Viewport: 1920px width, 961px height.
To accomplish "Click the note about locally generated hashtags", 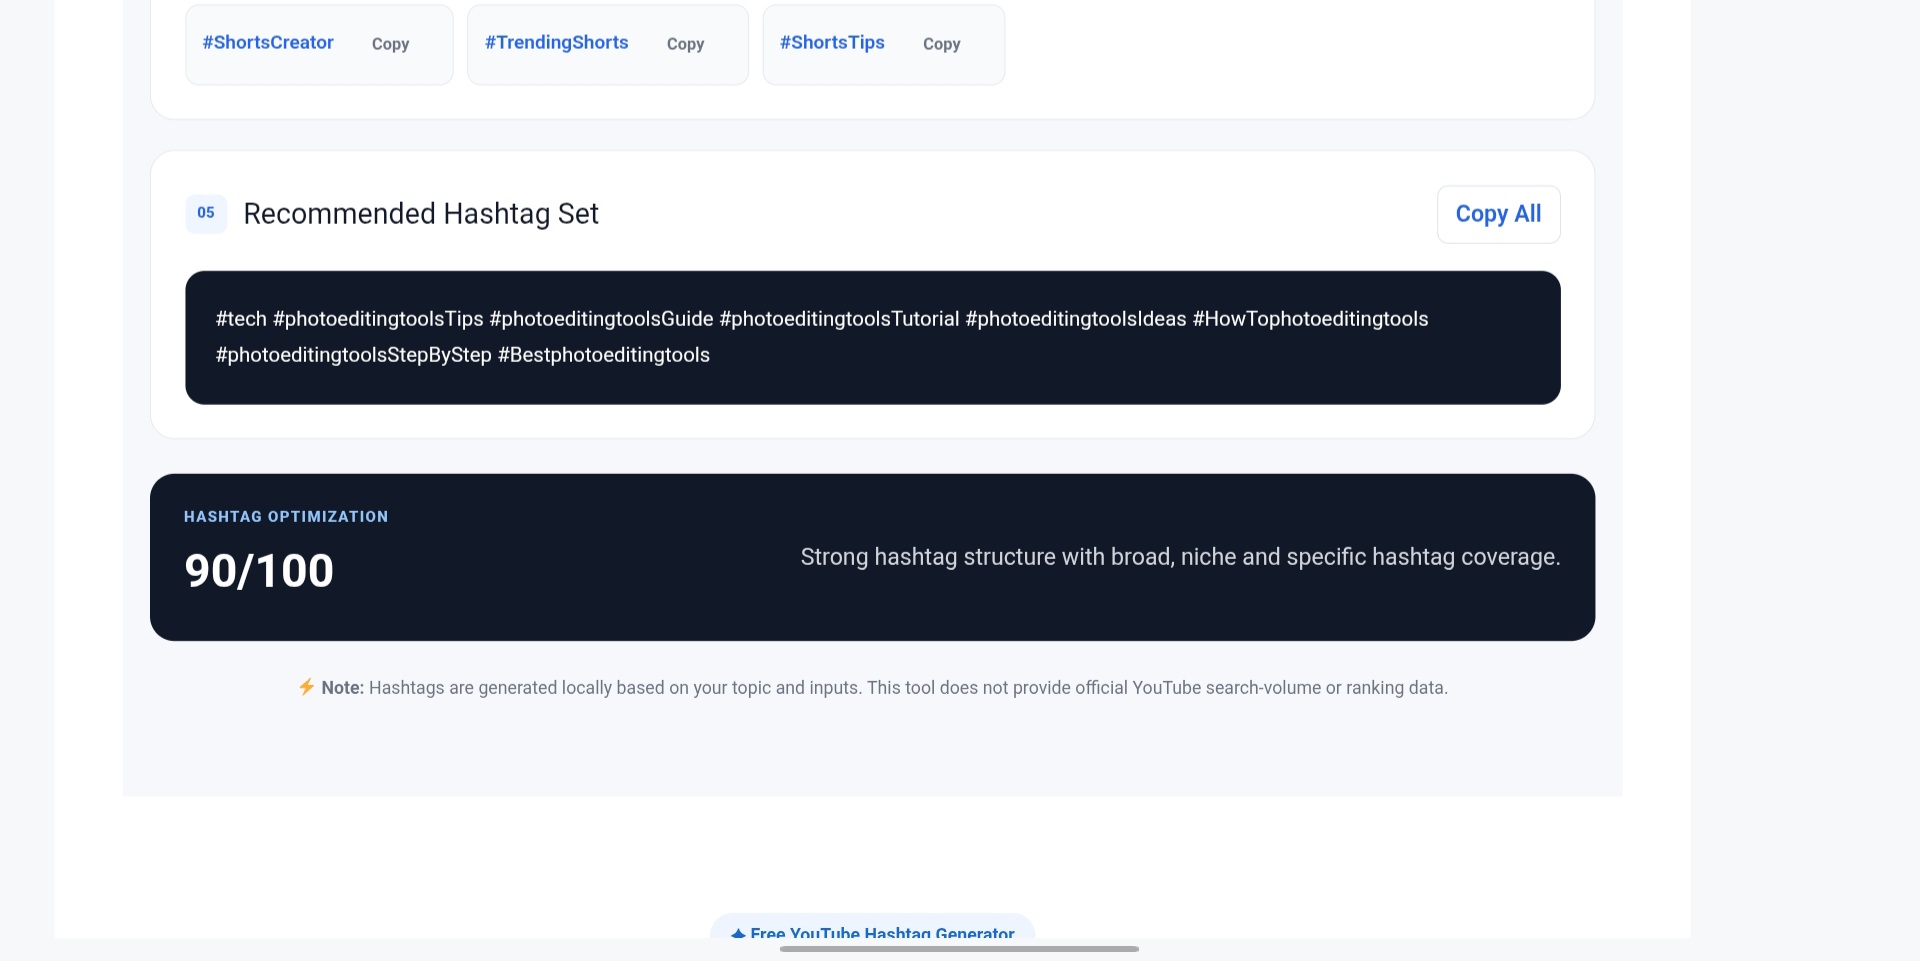I will (872, 688).
